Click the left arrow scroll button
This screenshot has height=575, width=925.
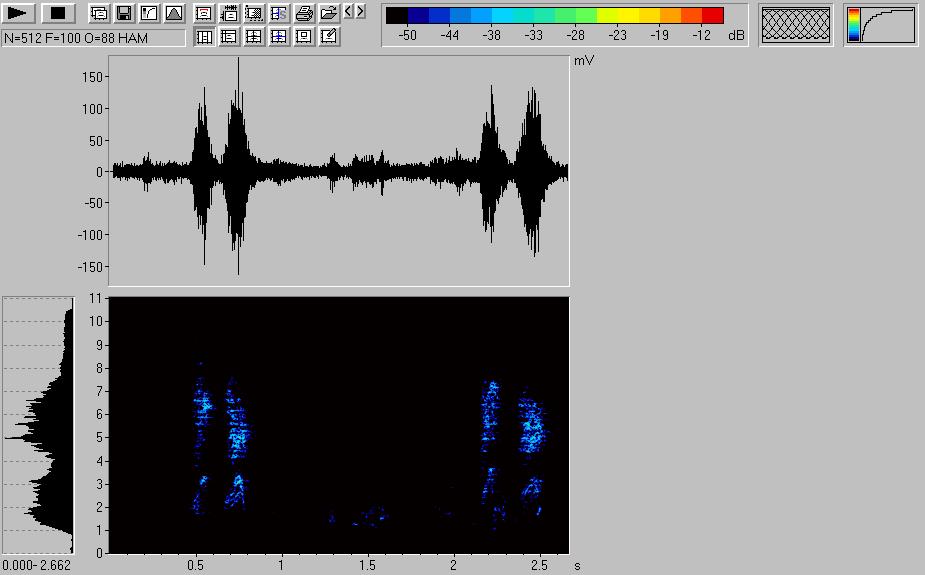tap(348, 12)
